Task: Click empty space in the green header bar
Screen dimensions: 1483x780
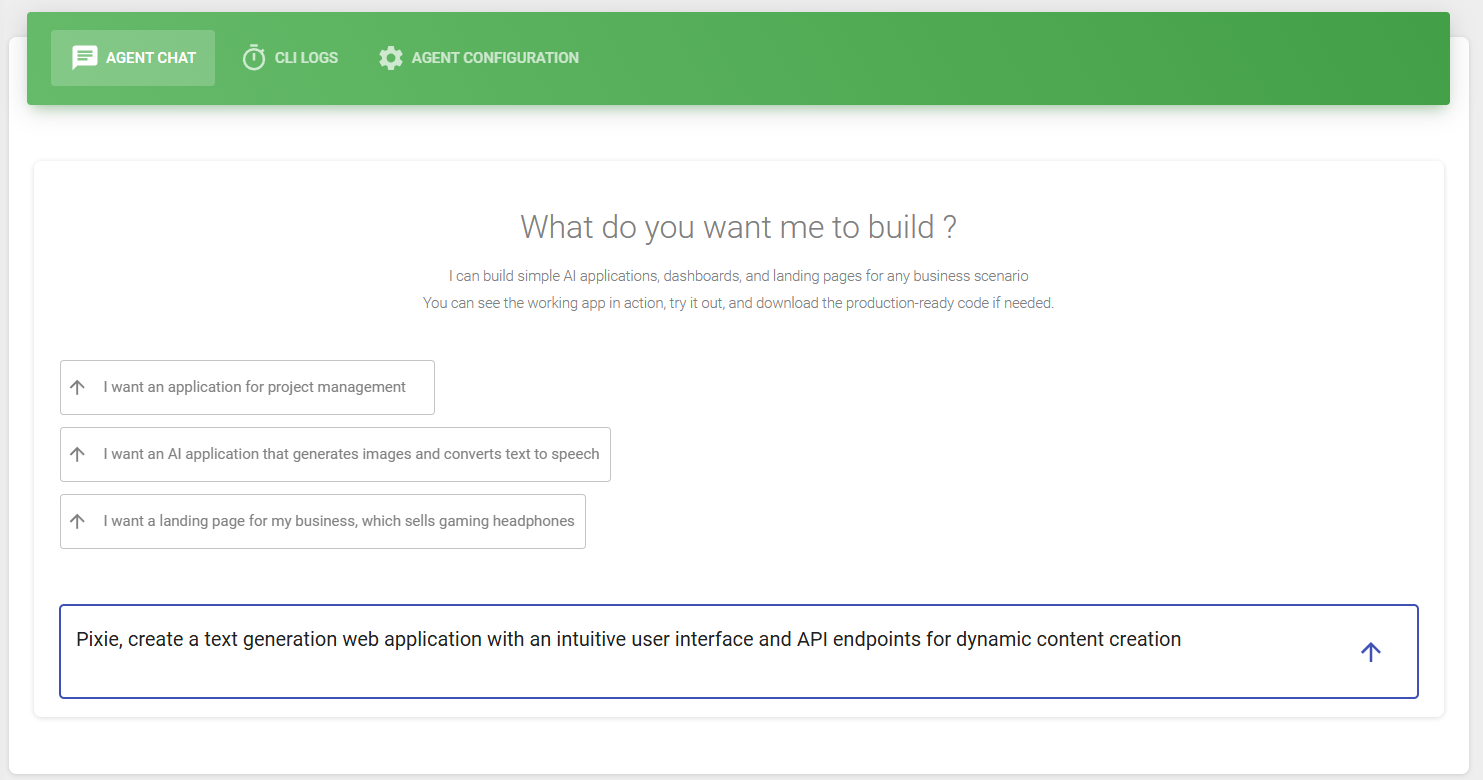Action: click(1000, 58)
